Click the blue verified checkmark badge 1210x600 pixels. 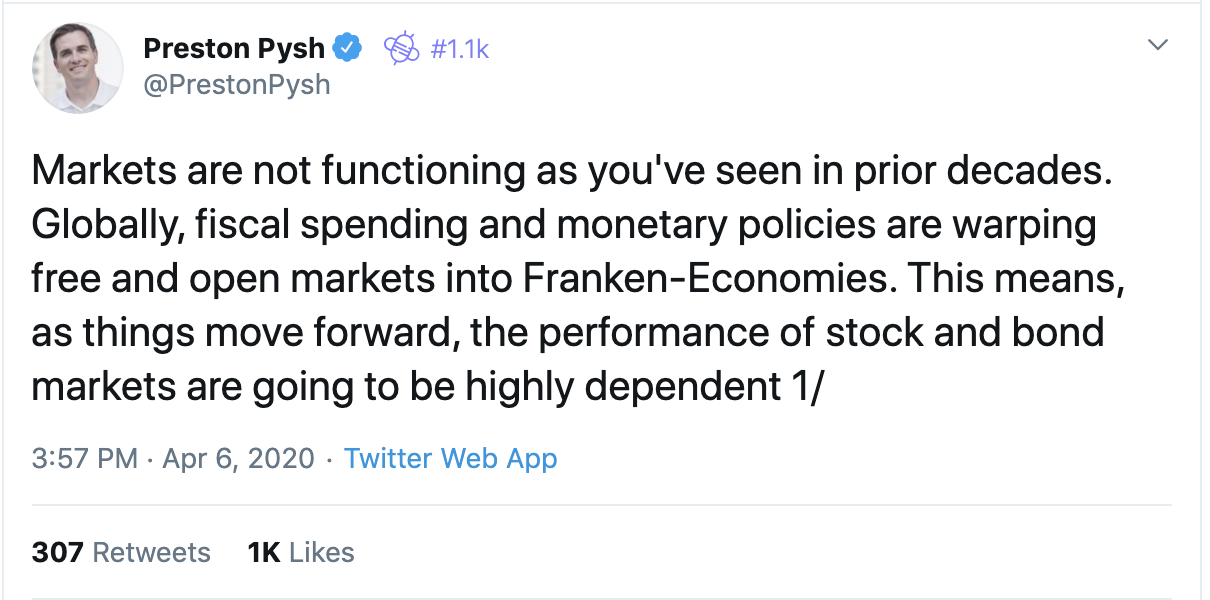(x=347, y=47)
